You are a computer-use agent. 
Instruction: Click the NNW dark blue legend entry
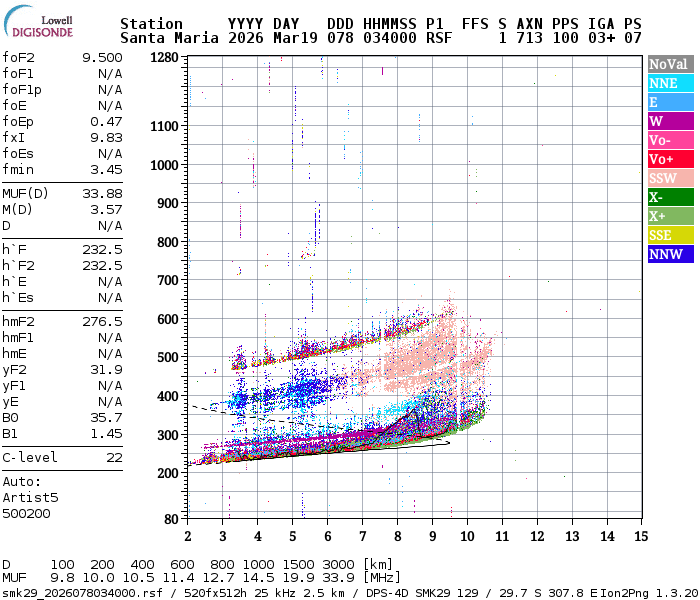(668, 255)
